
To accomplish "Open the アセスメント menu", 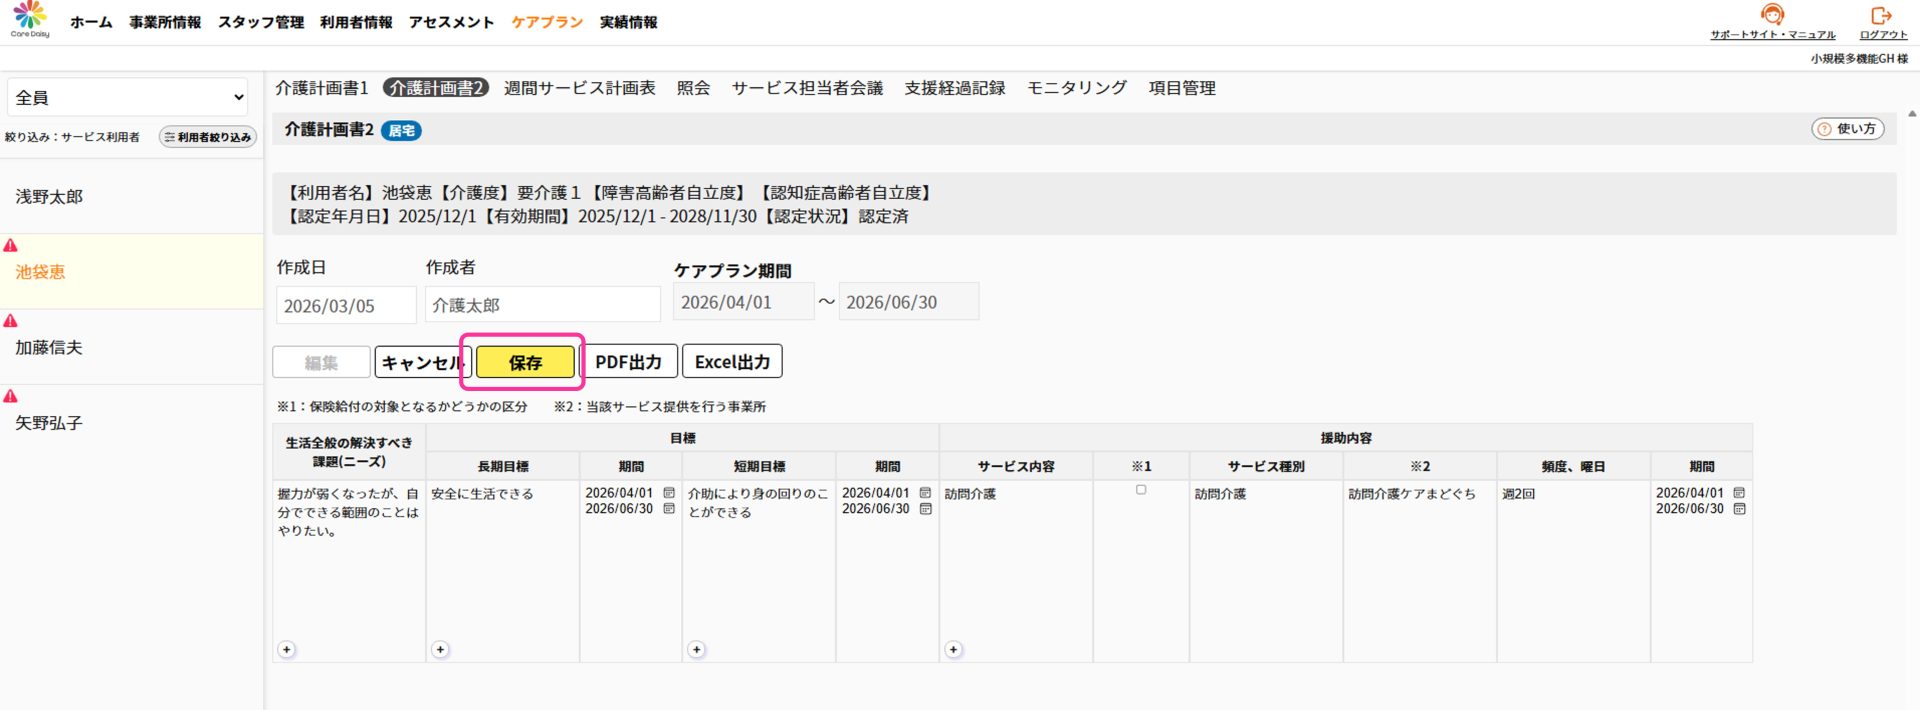I will coord(451,22).
